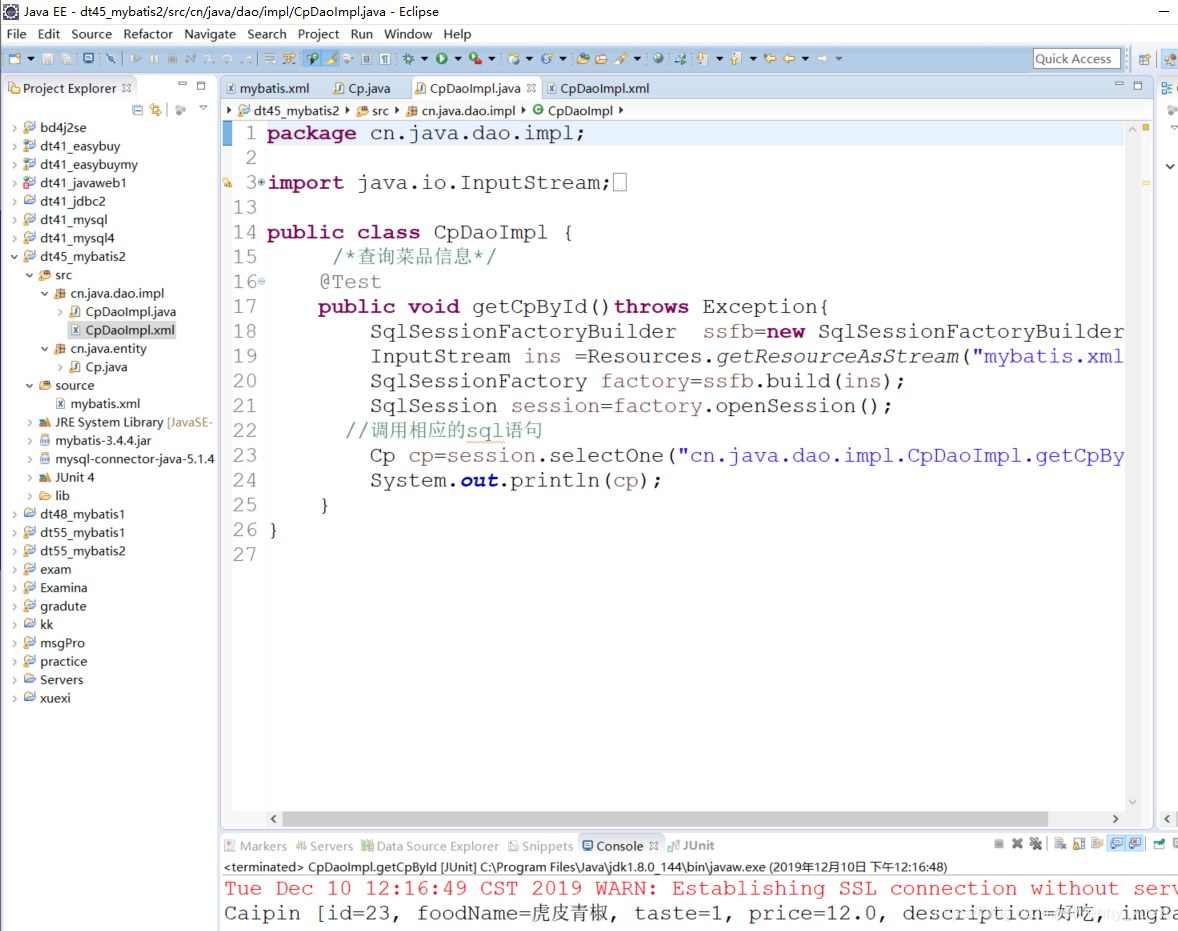Navigate Back with yellow left arrow

tap(789, 59)
